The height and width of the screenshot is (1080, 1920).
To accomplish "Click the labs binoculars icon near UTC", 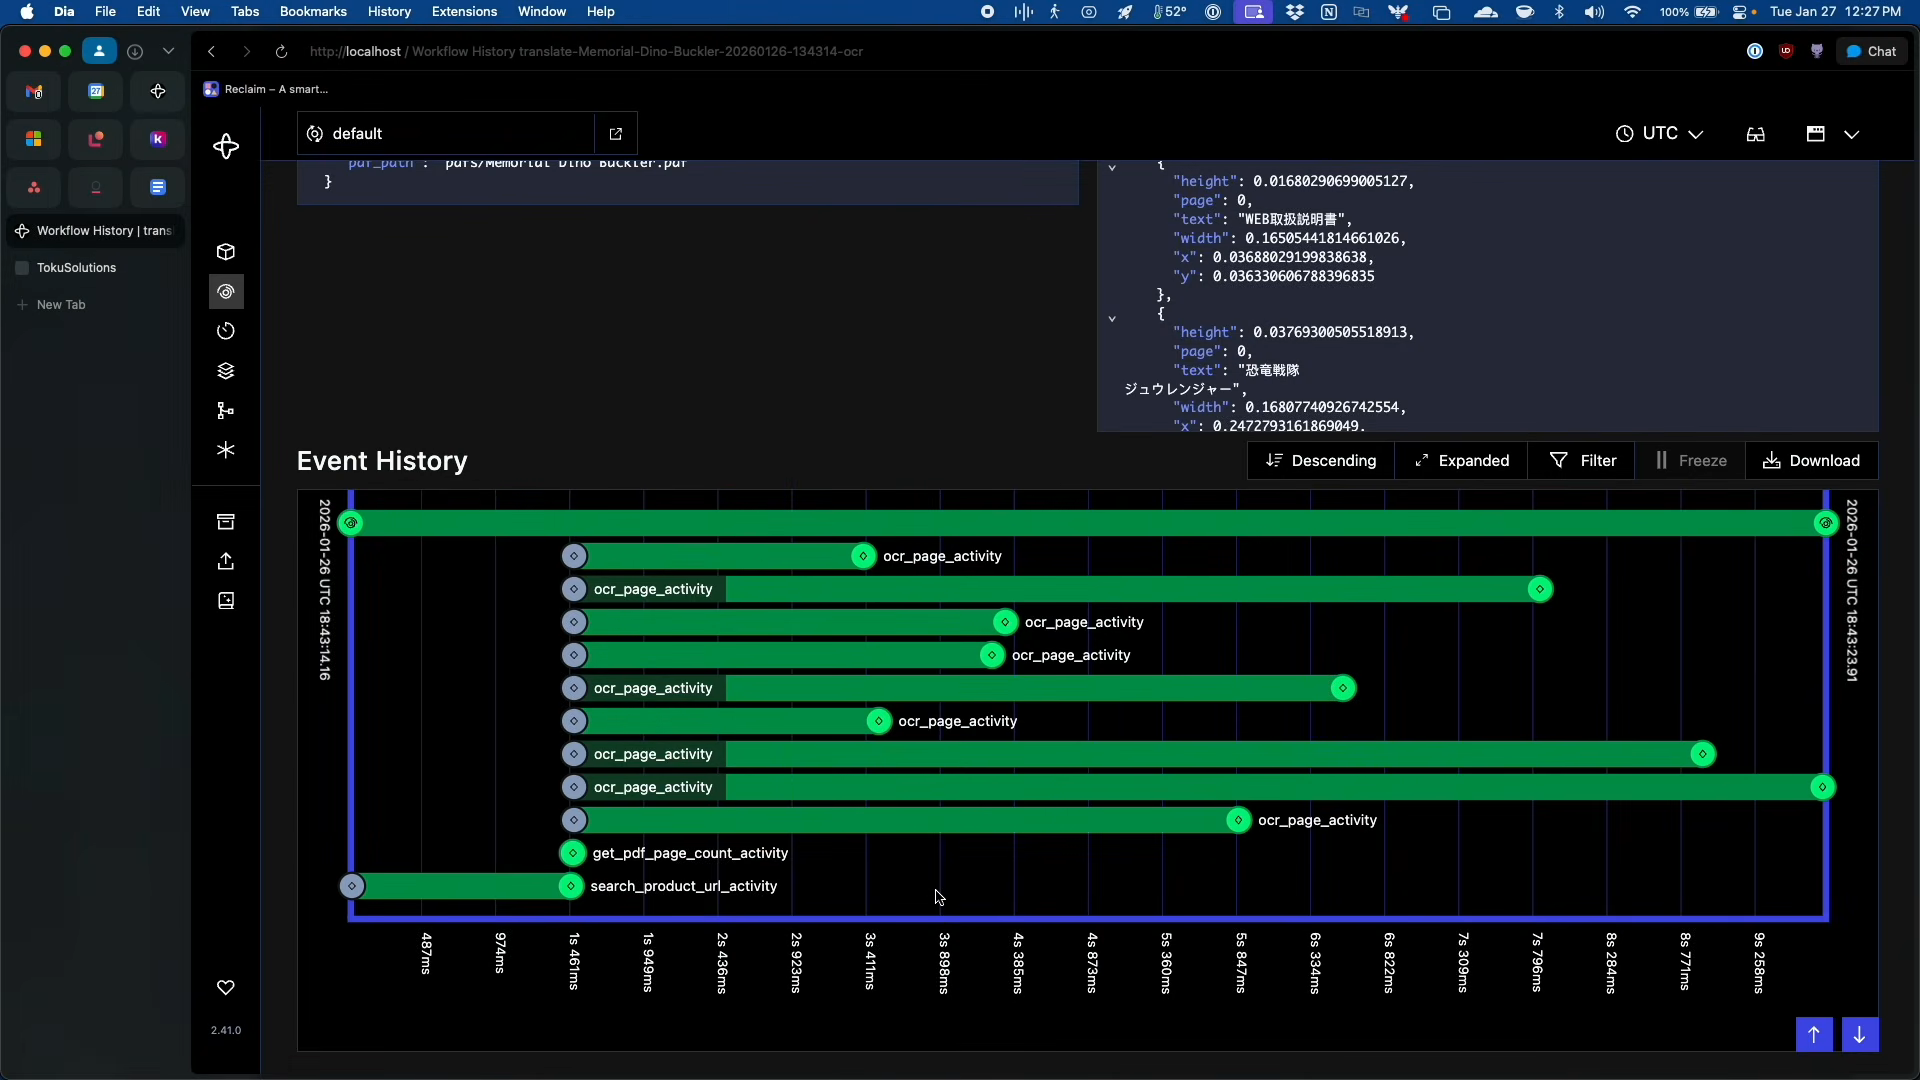I will [x=1756, y=134].
